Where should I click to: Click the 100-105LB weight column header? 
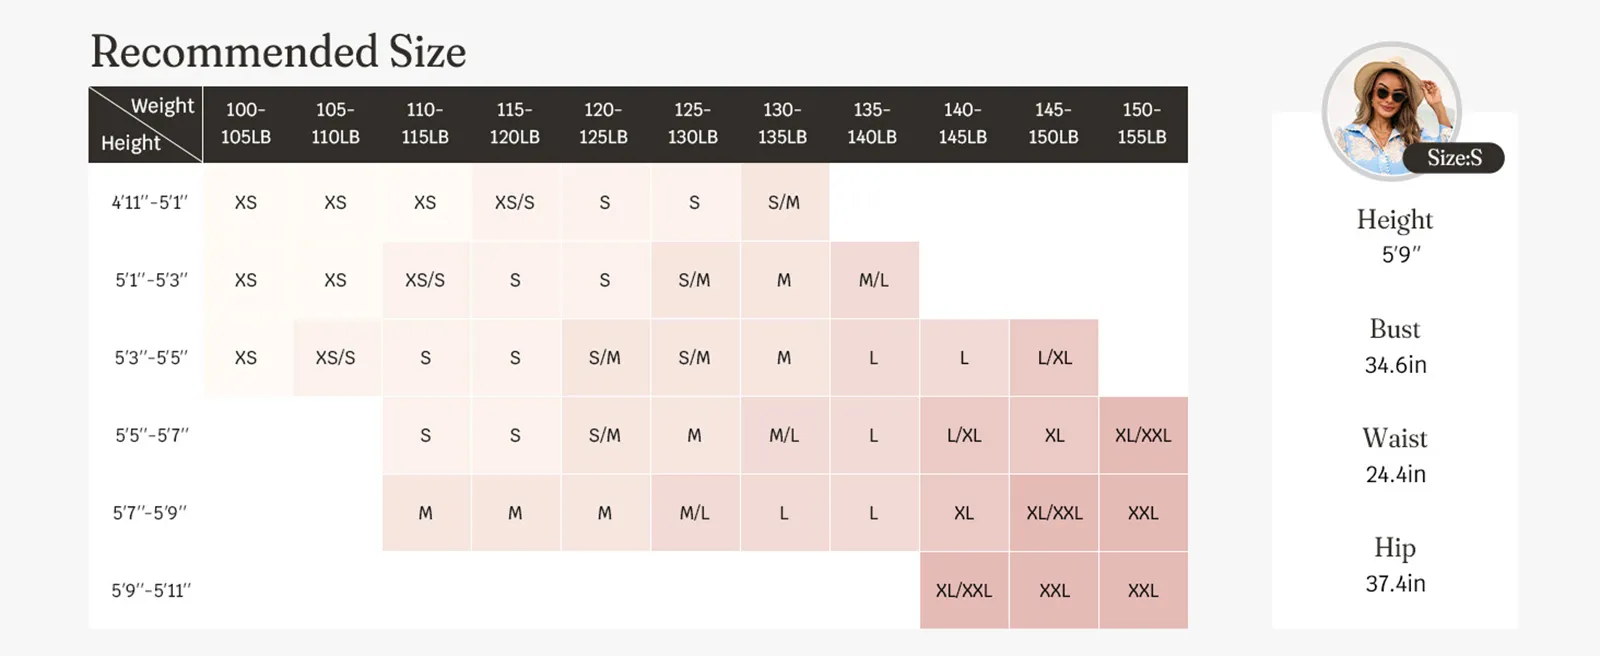coord(246,123)
